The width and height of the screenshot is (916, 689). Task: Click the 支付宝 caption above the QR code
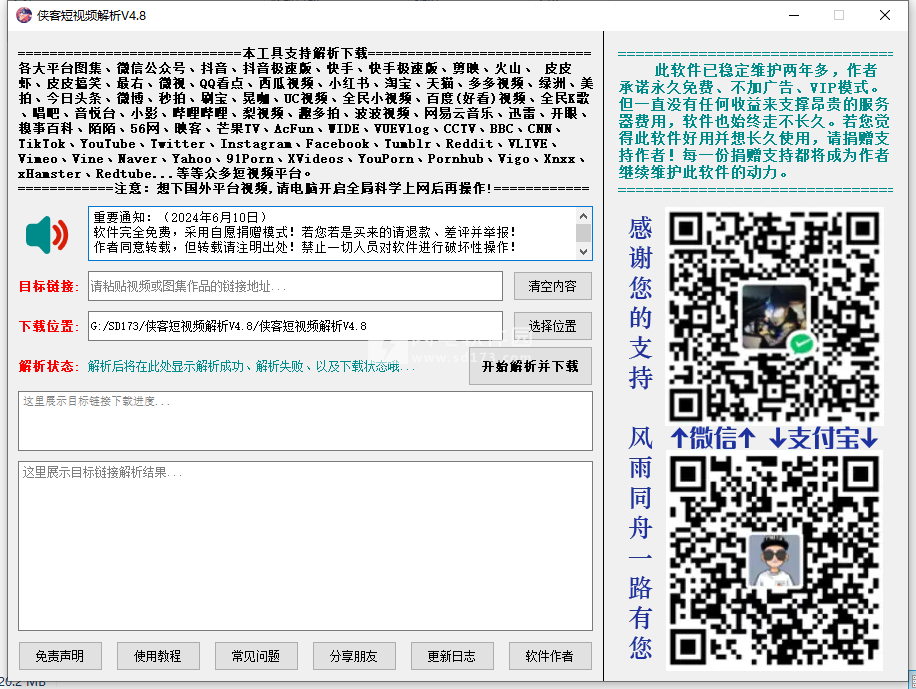[x=824, y=438]
